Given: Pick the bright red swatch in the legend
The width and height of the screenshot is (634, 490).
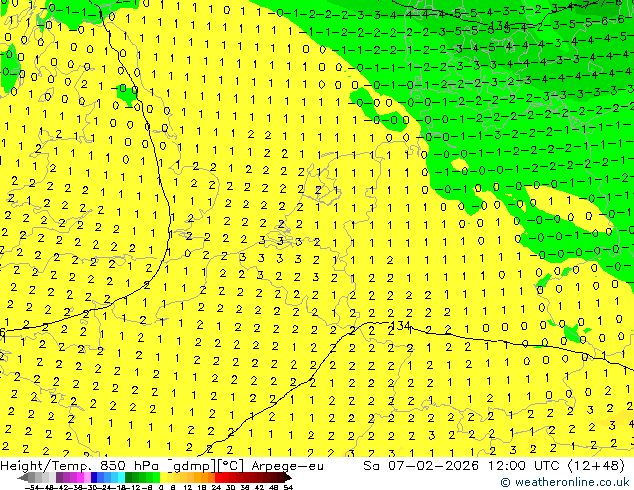Looking at the screenshot, I should [218, 477].
